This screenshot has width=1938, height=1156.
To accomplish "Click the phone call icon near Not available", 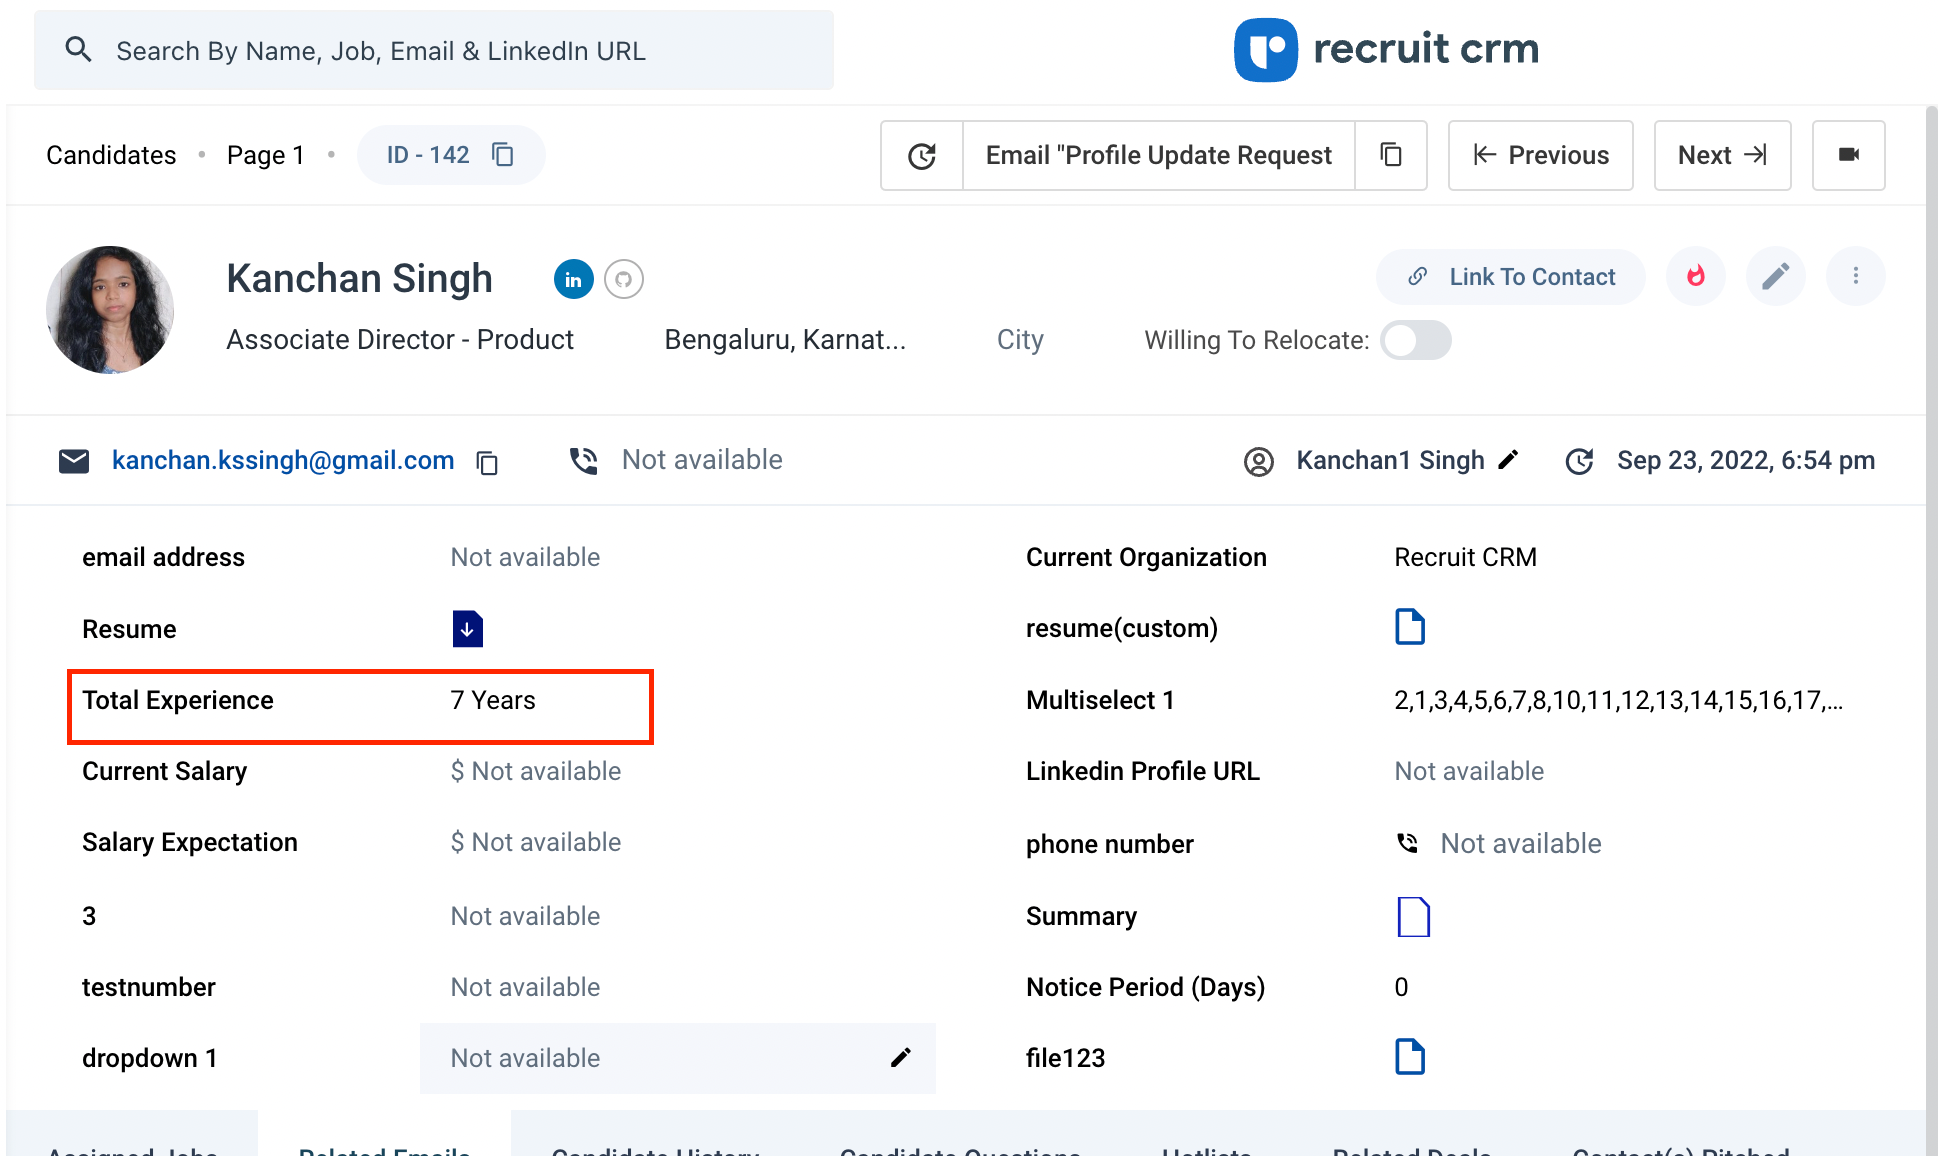I will 584,461.
